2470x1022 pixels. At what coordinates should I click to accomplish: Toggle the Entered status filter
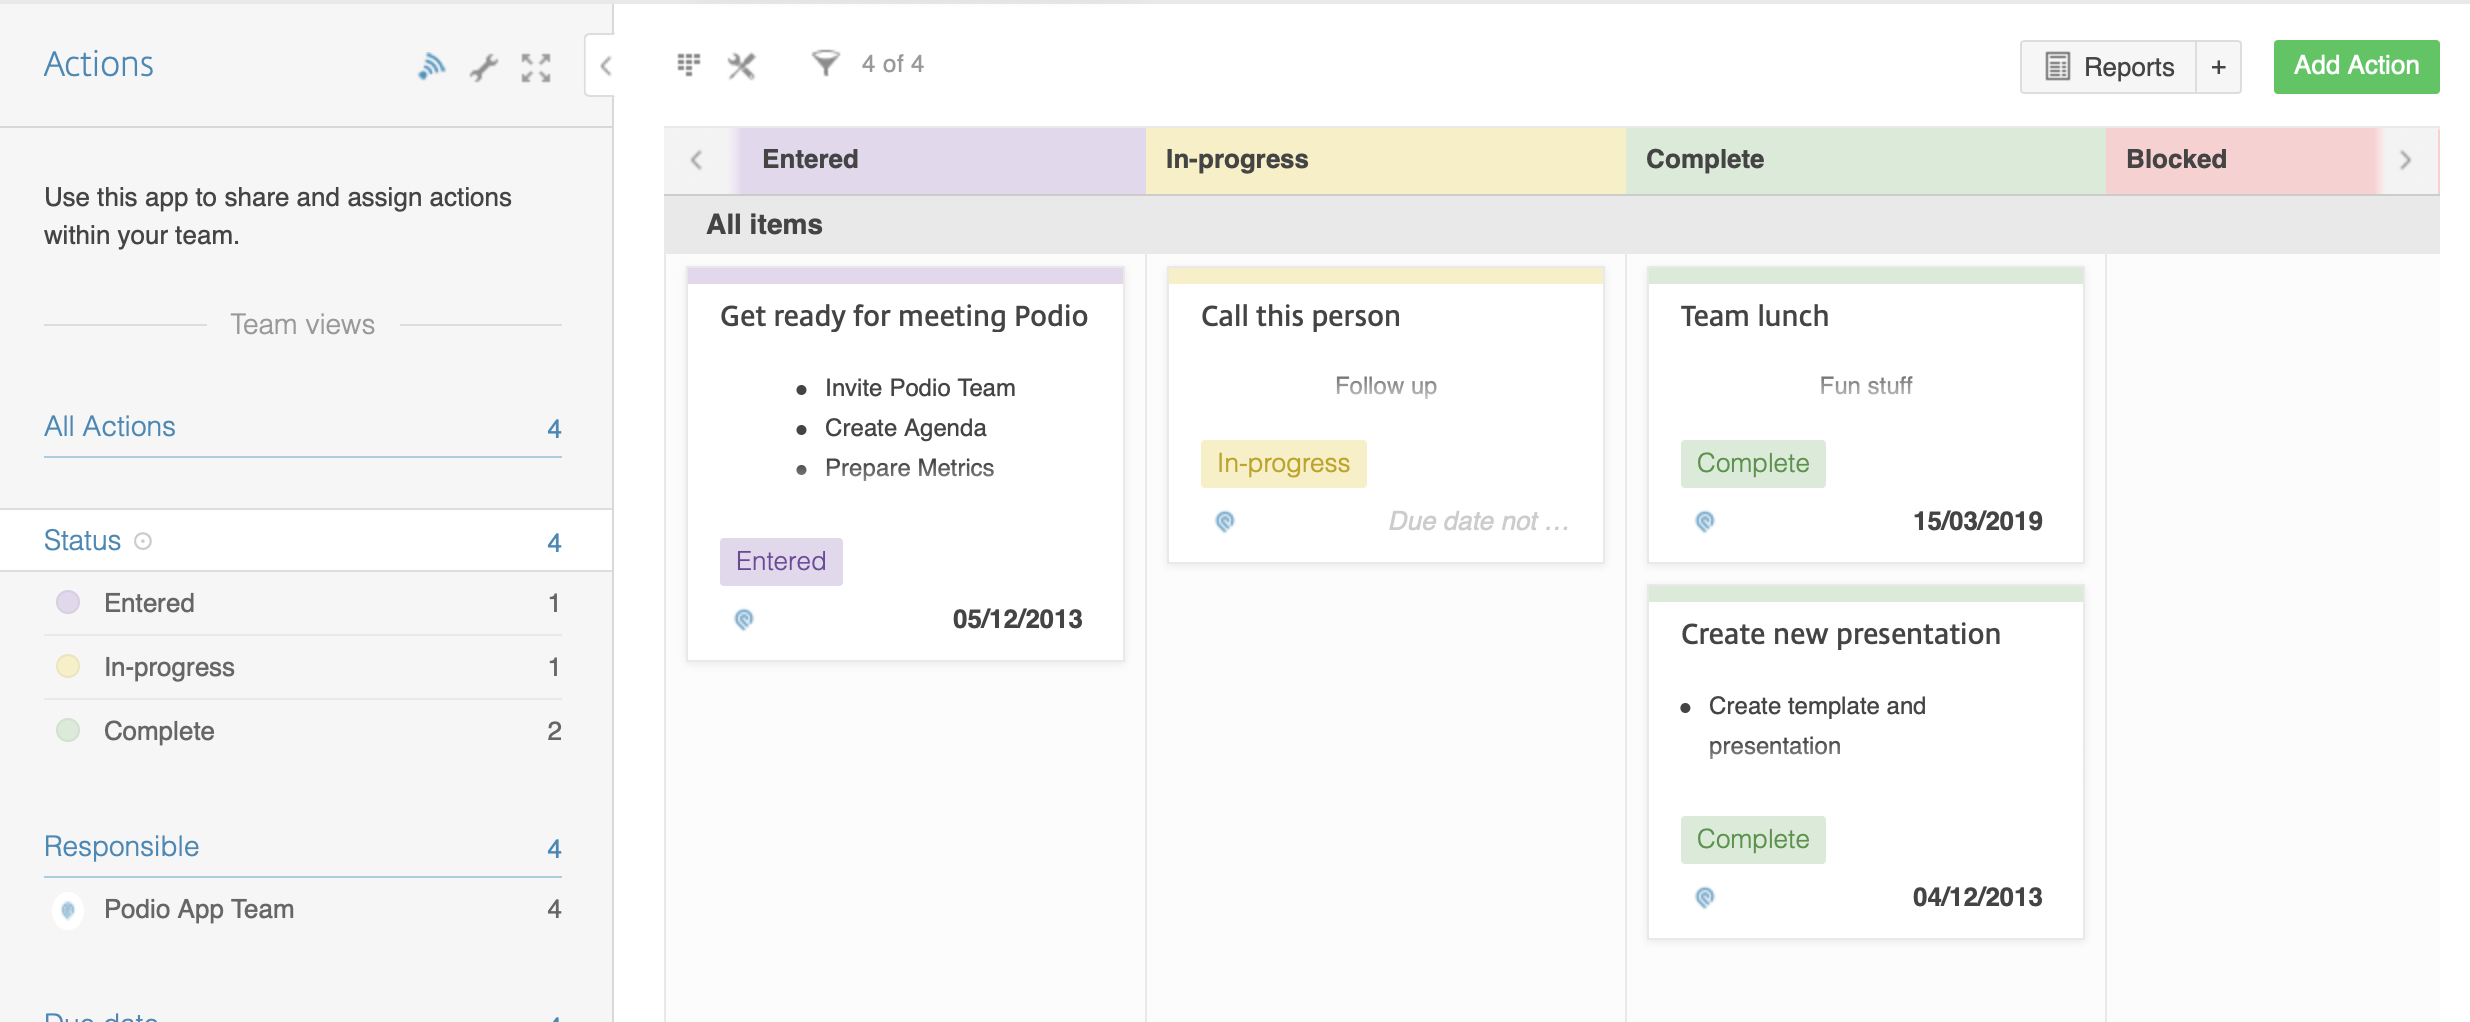coord(150,603)
